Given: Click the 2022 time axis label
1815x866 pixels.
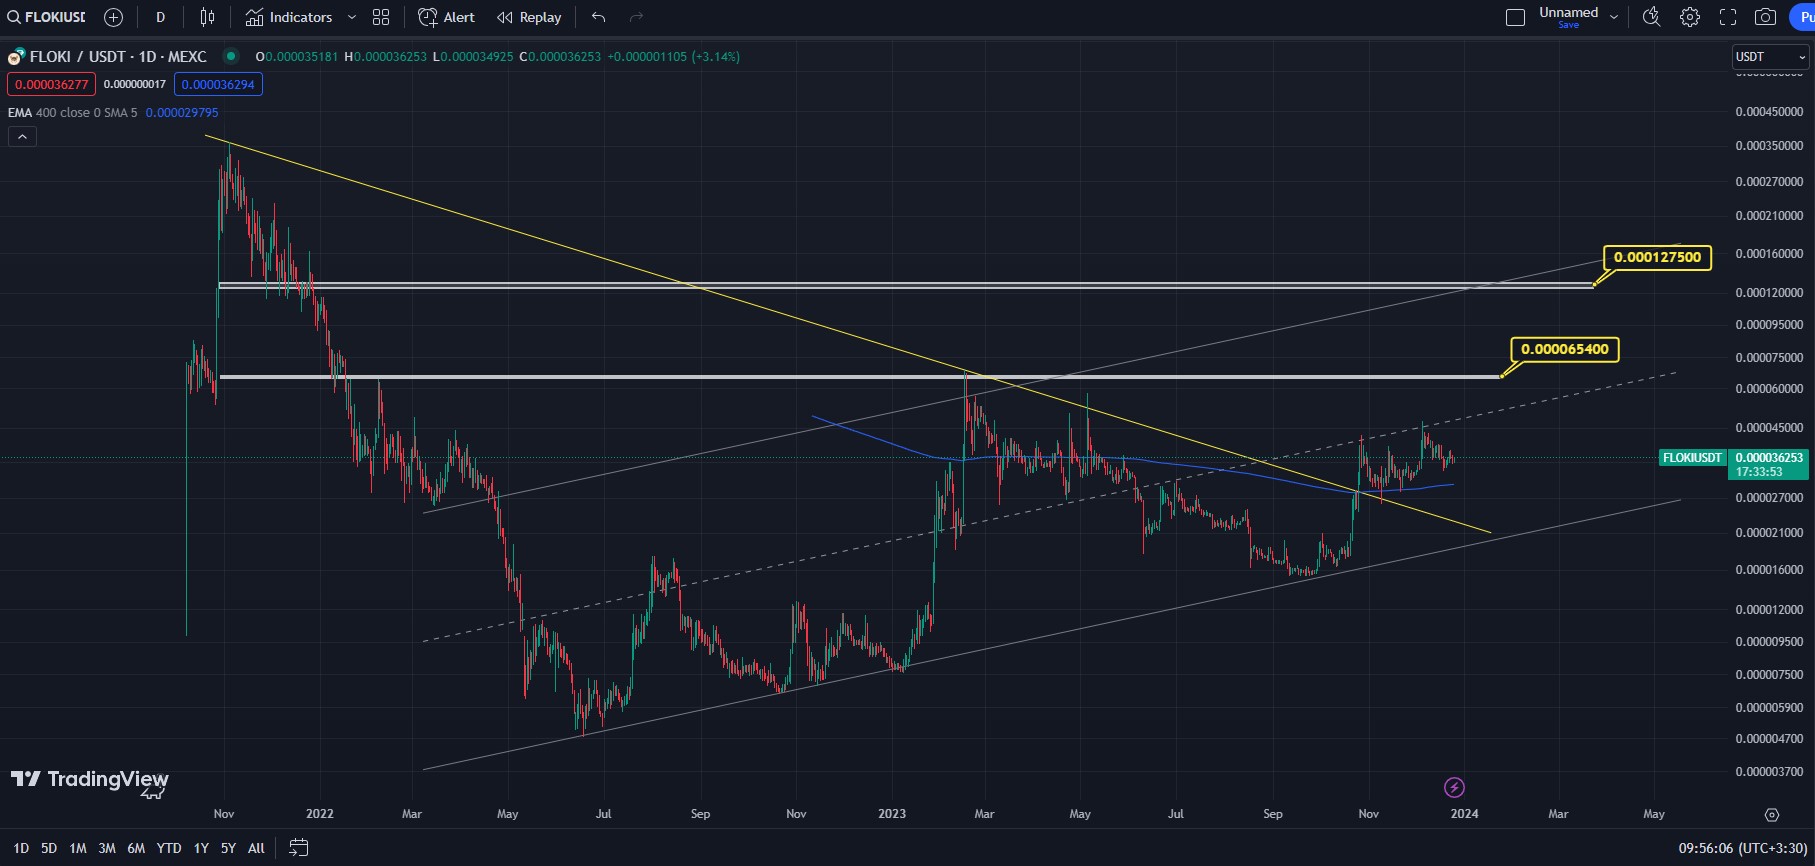Looking at the screenshot, I should 320,814.
